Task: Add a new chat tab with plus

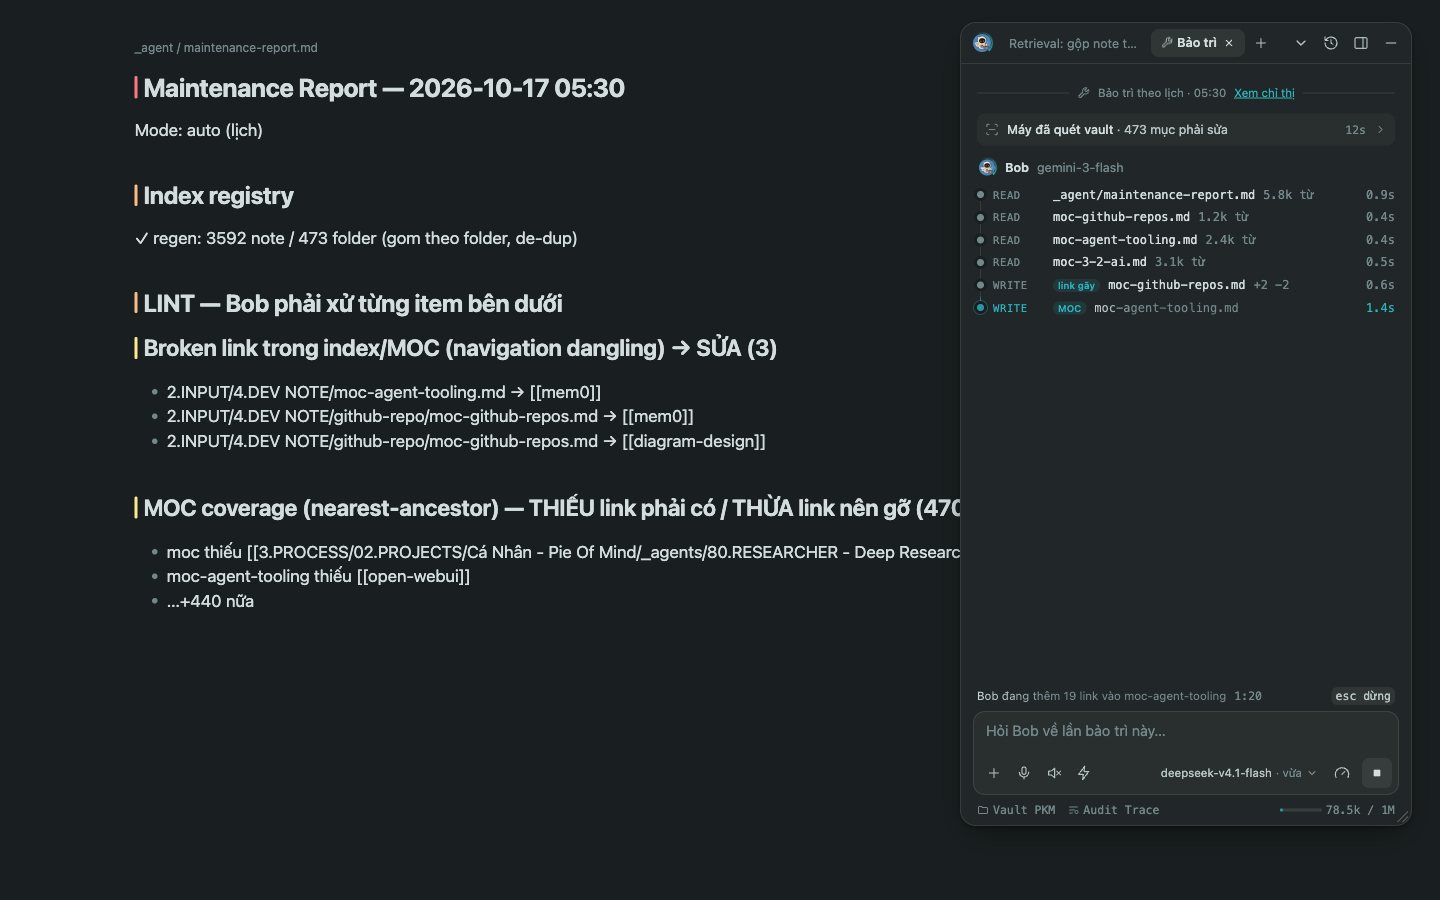Action: (1261, 43)
